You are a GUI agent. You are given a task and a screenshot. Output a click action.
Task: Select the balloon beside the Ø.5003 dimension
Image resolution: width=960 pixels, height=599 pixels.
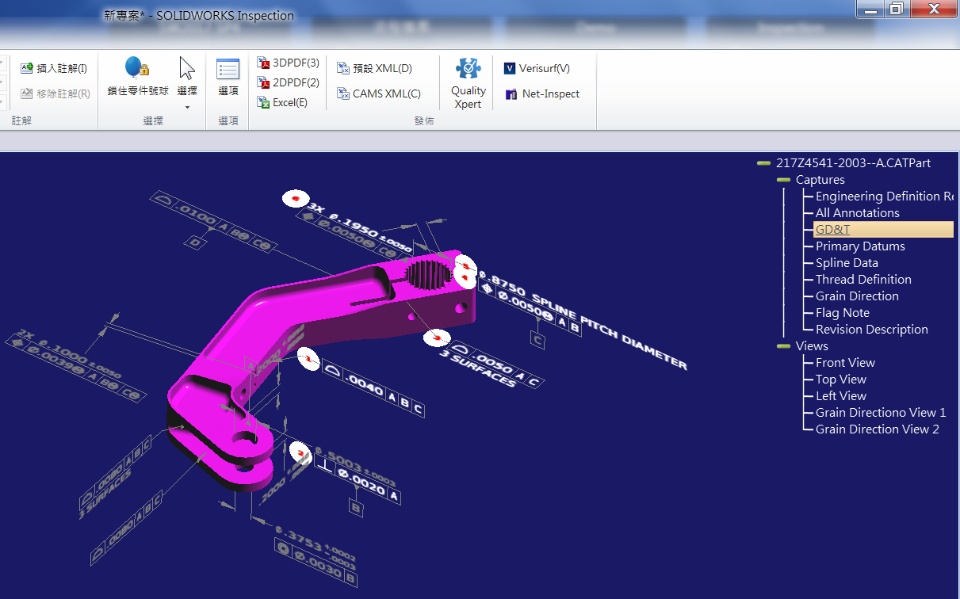click(300, 453)
